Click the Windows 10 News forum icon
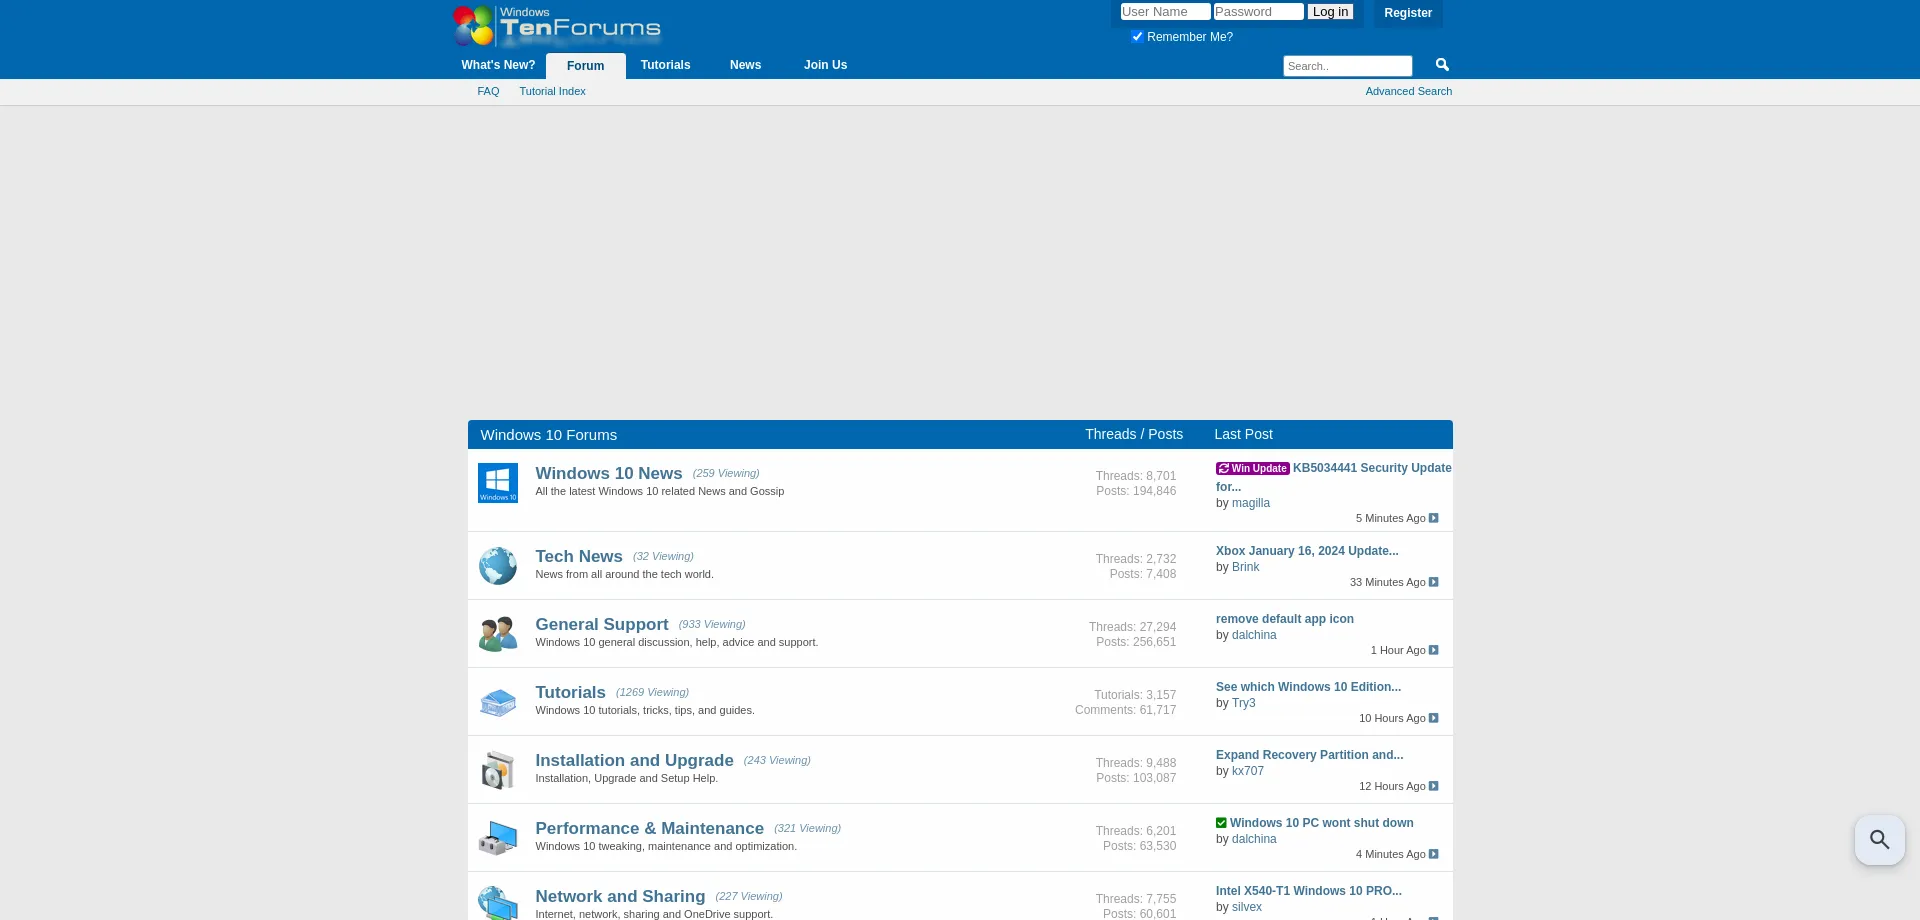The image size is (1920, 920). (x=497, y=483)
